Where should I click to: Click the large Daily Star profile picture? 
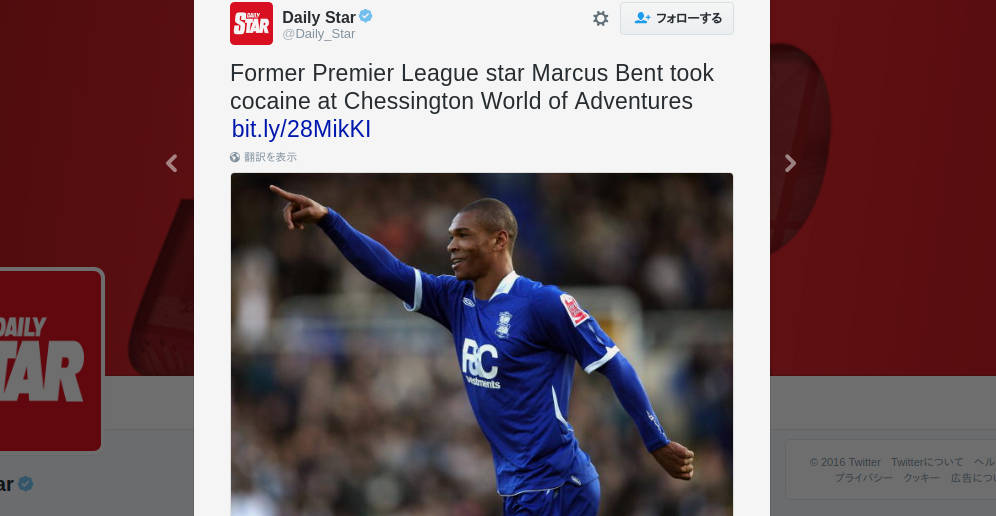click(x=50, y=360)
